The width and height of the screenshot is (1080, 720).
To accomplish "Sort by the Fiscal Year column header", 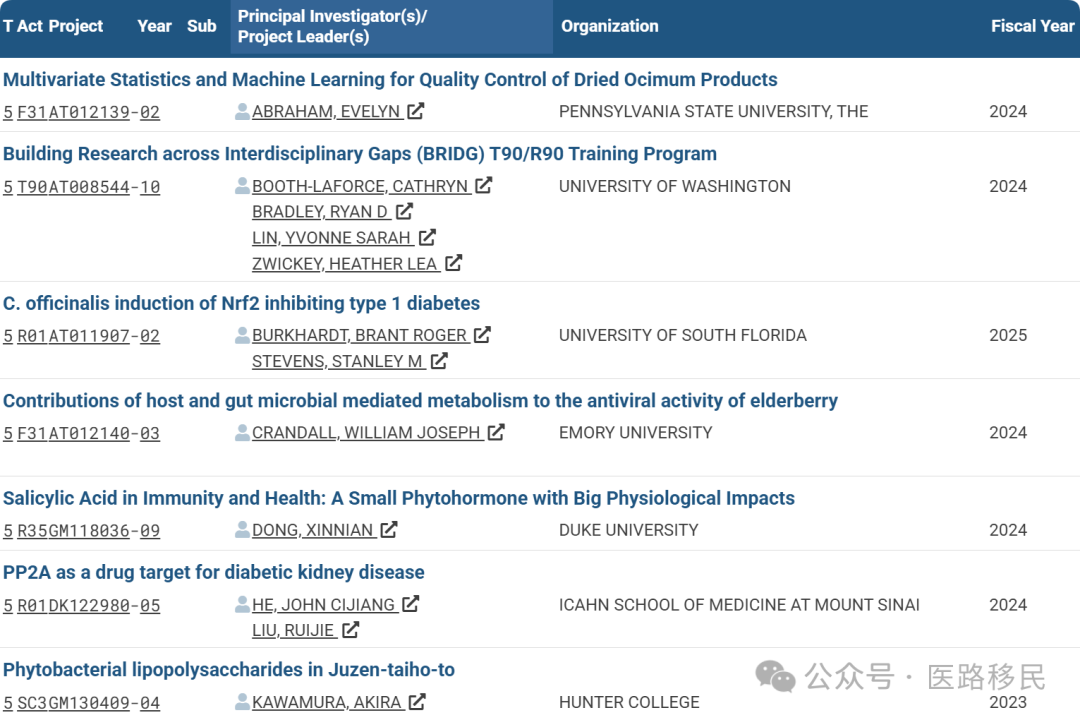I will 1032,26.
